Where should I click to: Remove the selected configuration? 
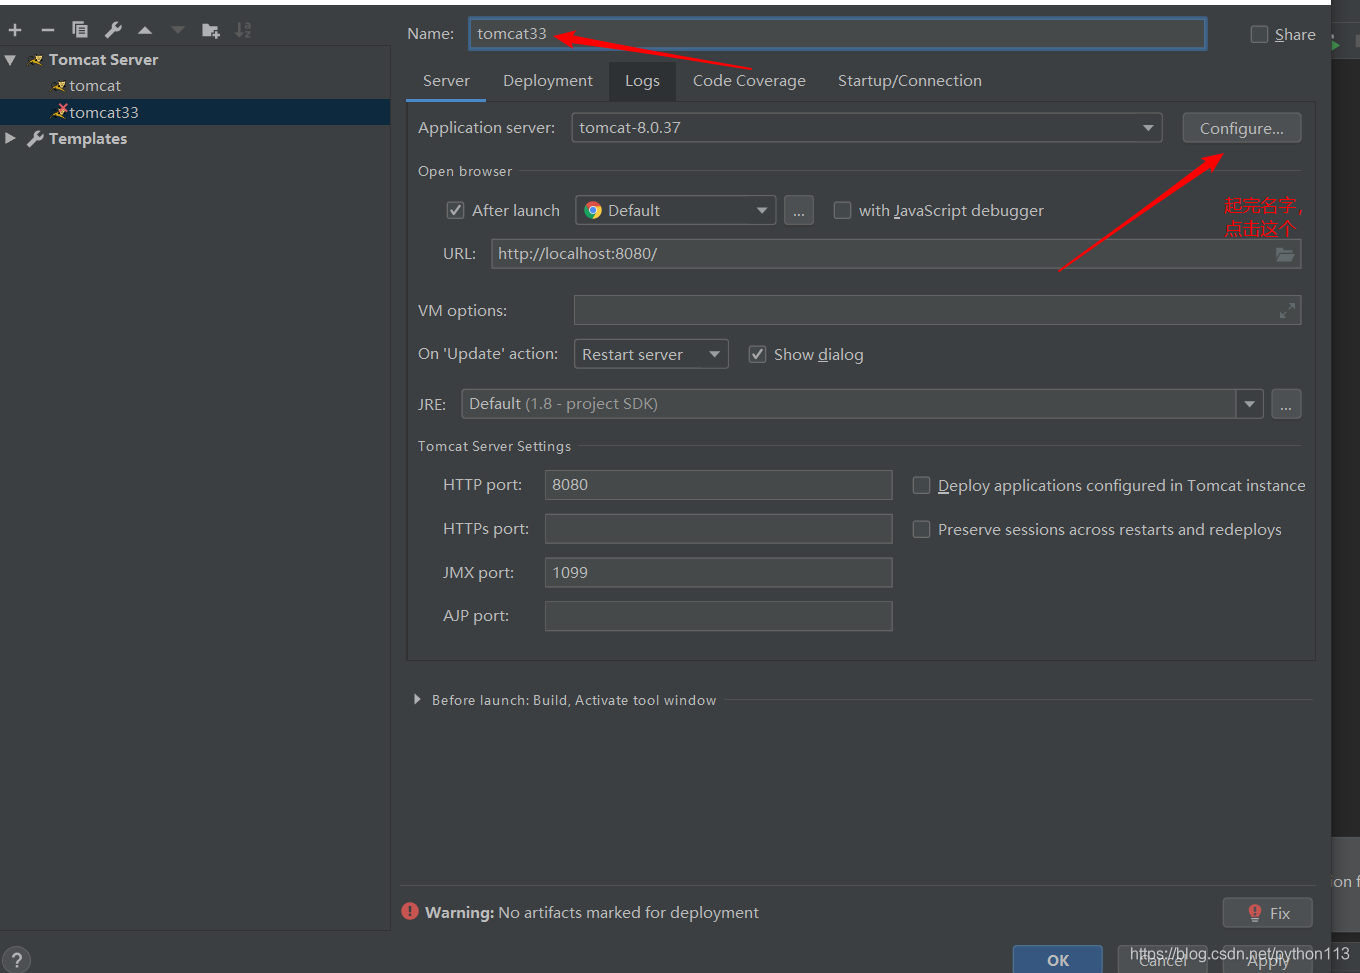(47, 30)
